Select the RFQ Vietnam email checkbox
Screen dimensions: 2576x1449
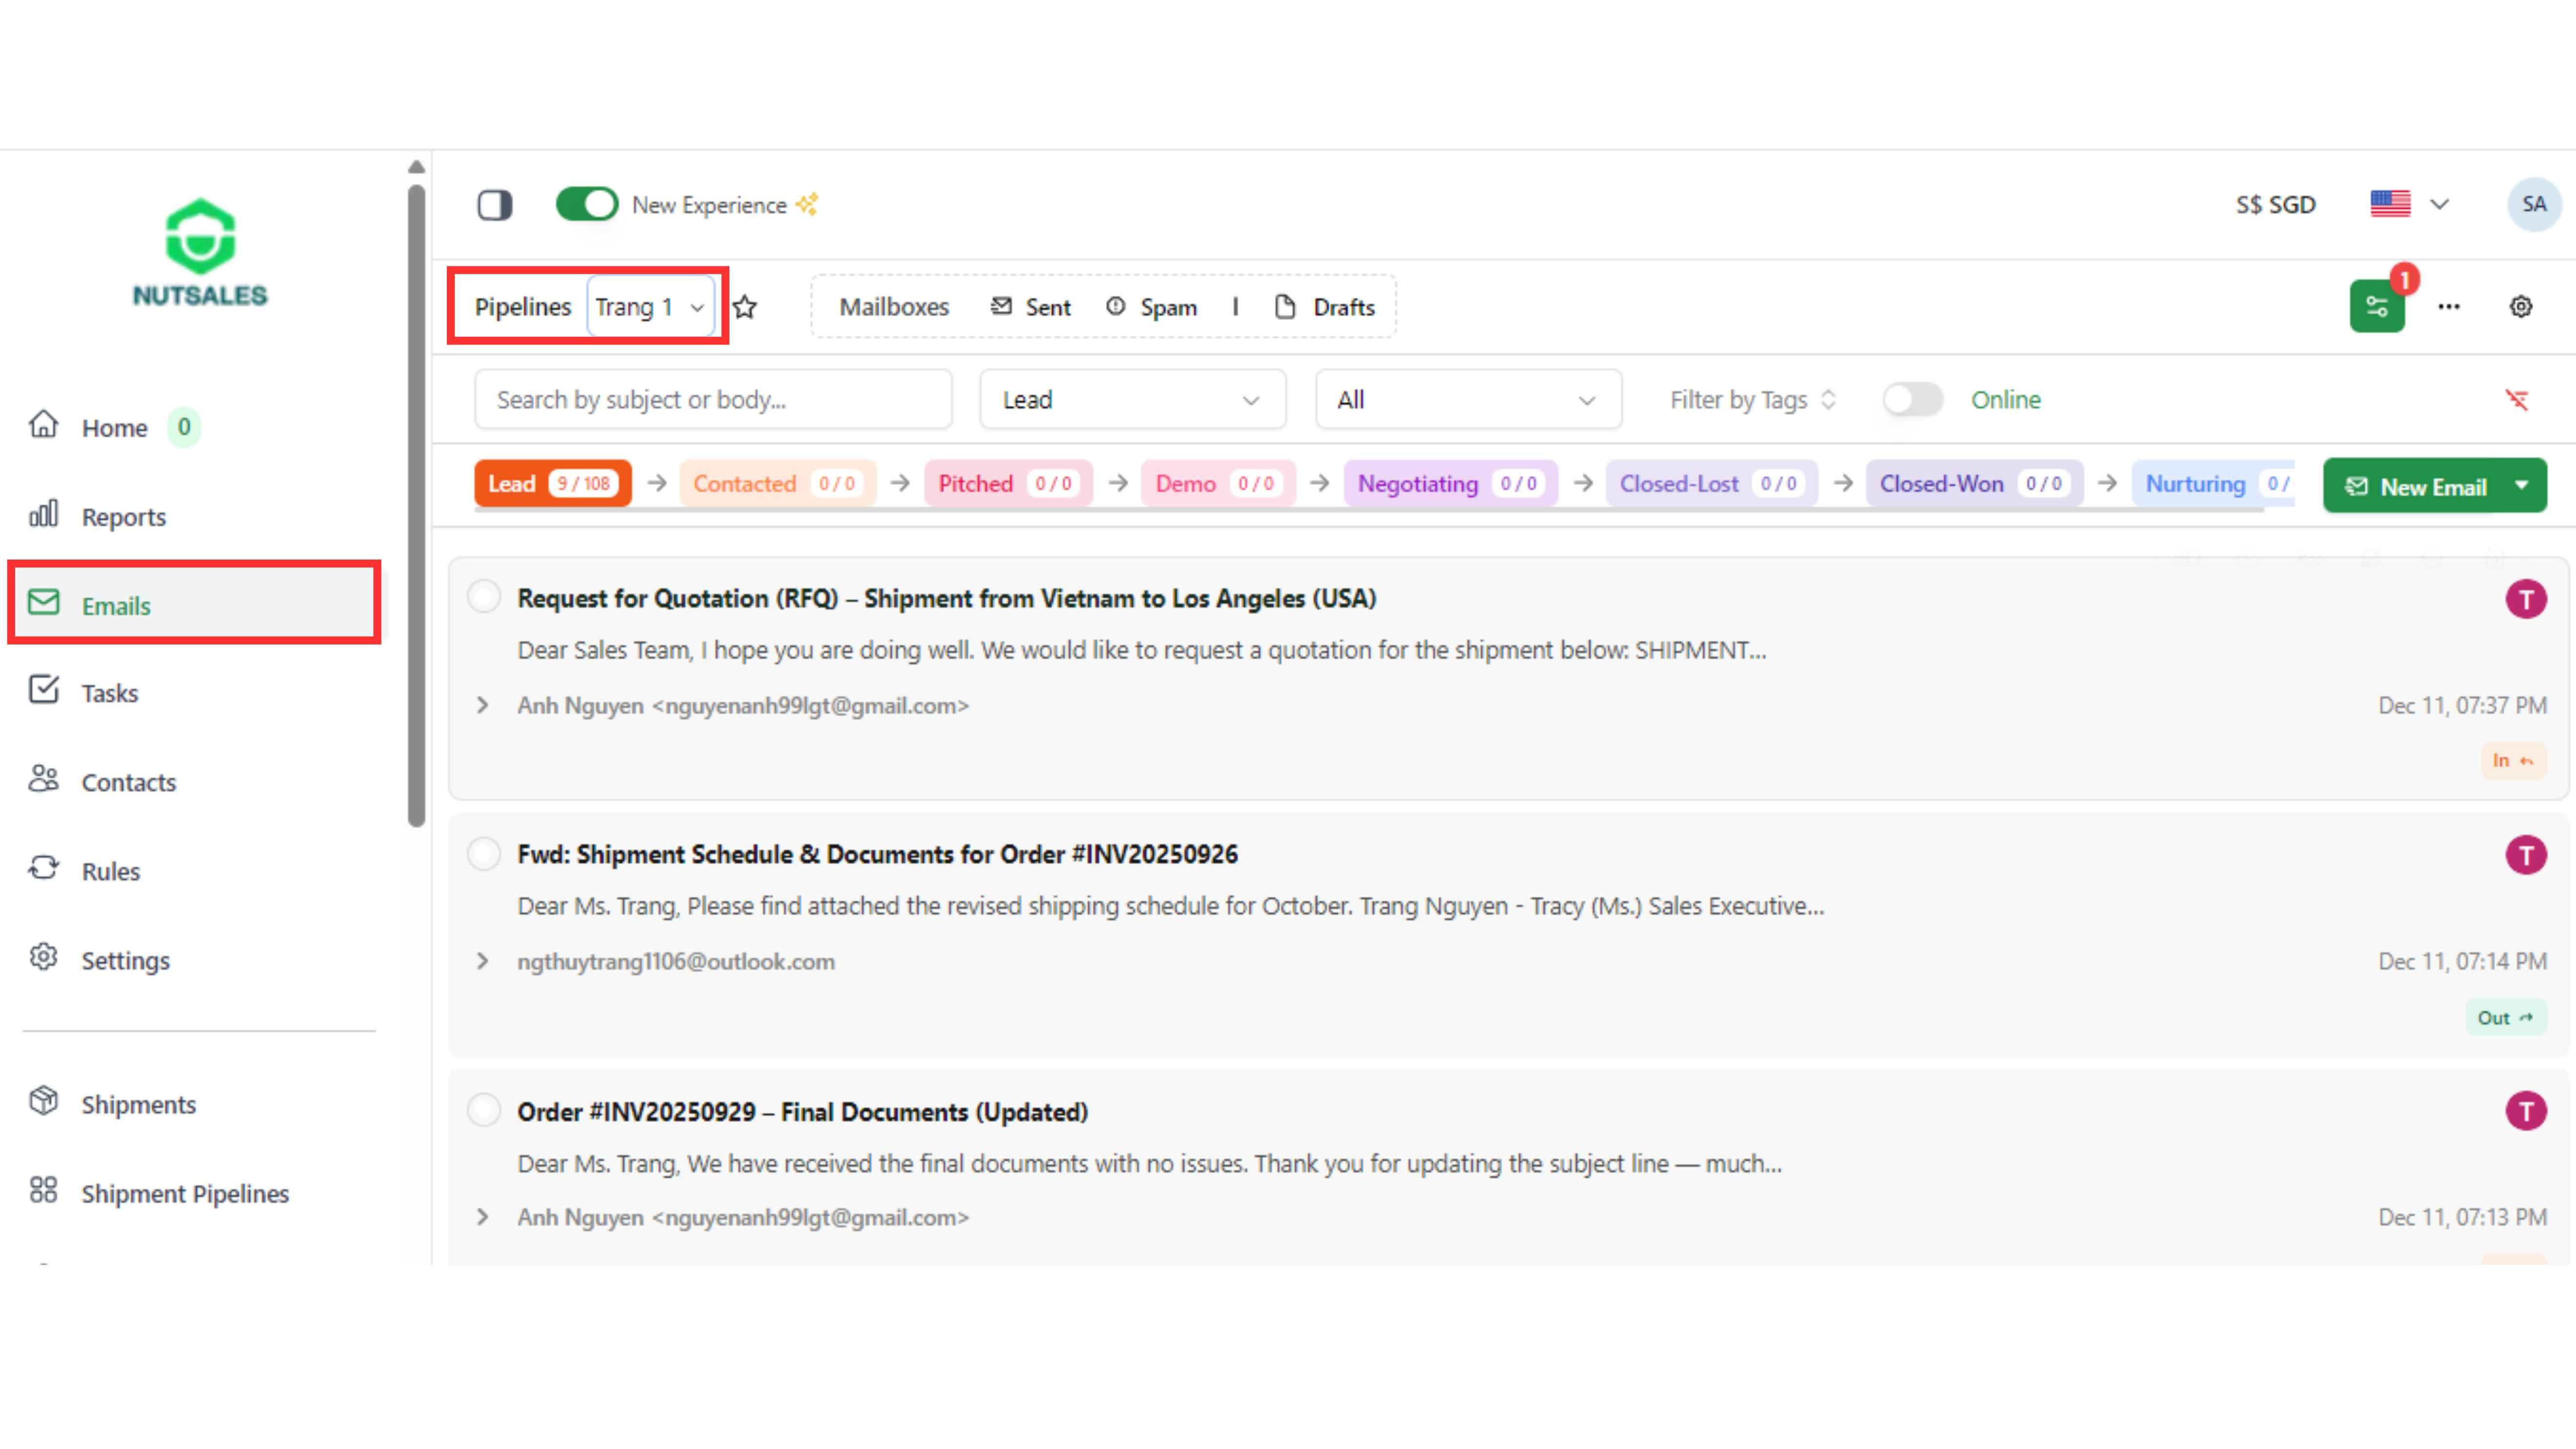pos(484,597)
